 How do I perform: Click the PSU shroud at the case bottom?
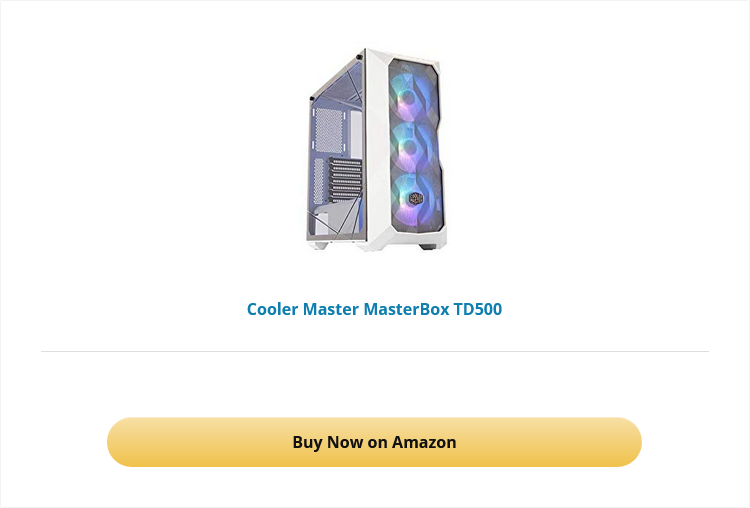(335, 220)
